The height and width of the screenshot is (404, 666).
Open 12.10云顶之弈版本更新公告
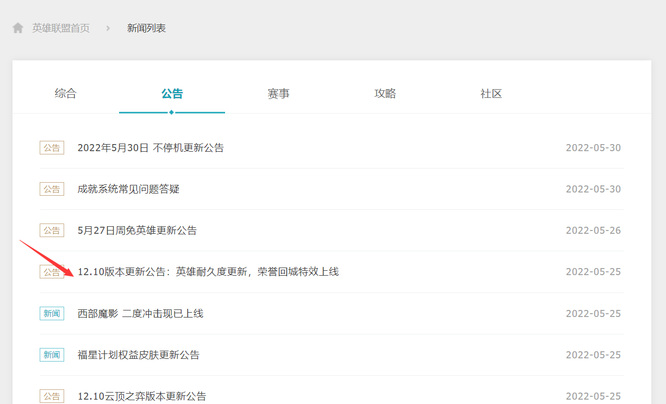pos(141,396)
